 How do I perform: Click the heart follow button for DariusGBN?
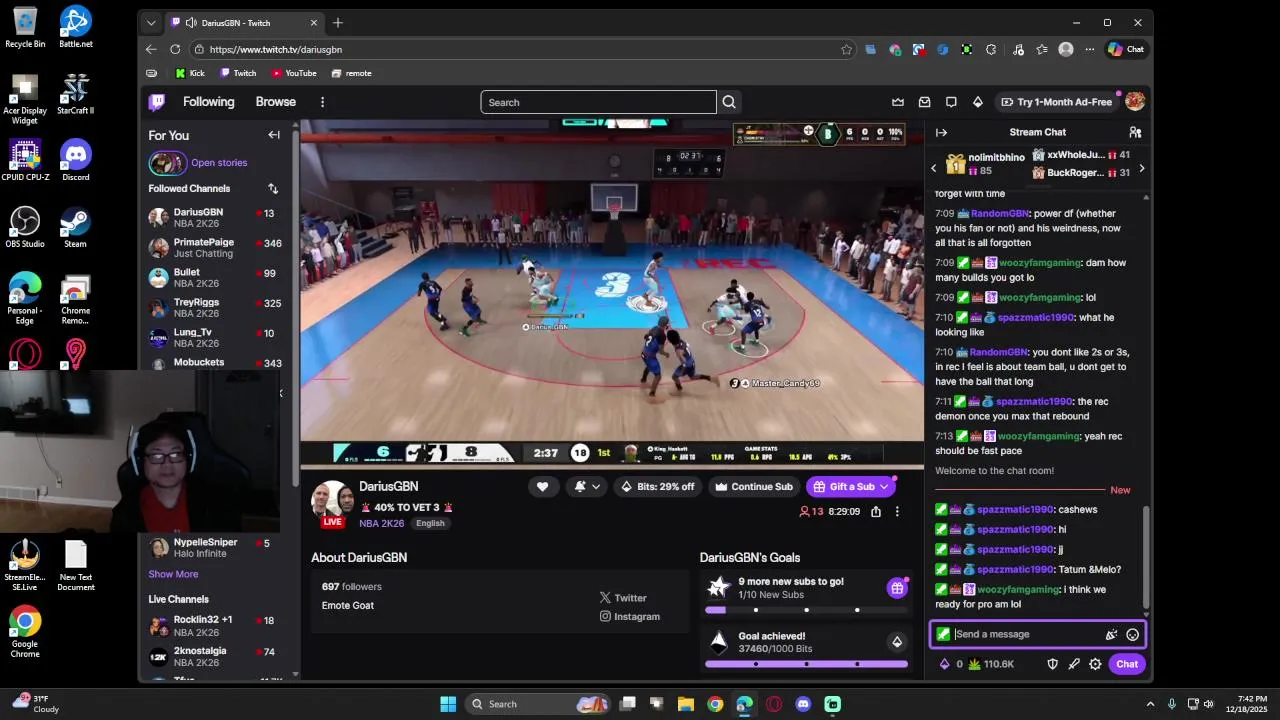542,487
